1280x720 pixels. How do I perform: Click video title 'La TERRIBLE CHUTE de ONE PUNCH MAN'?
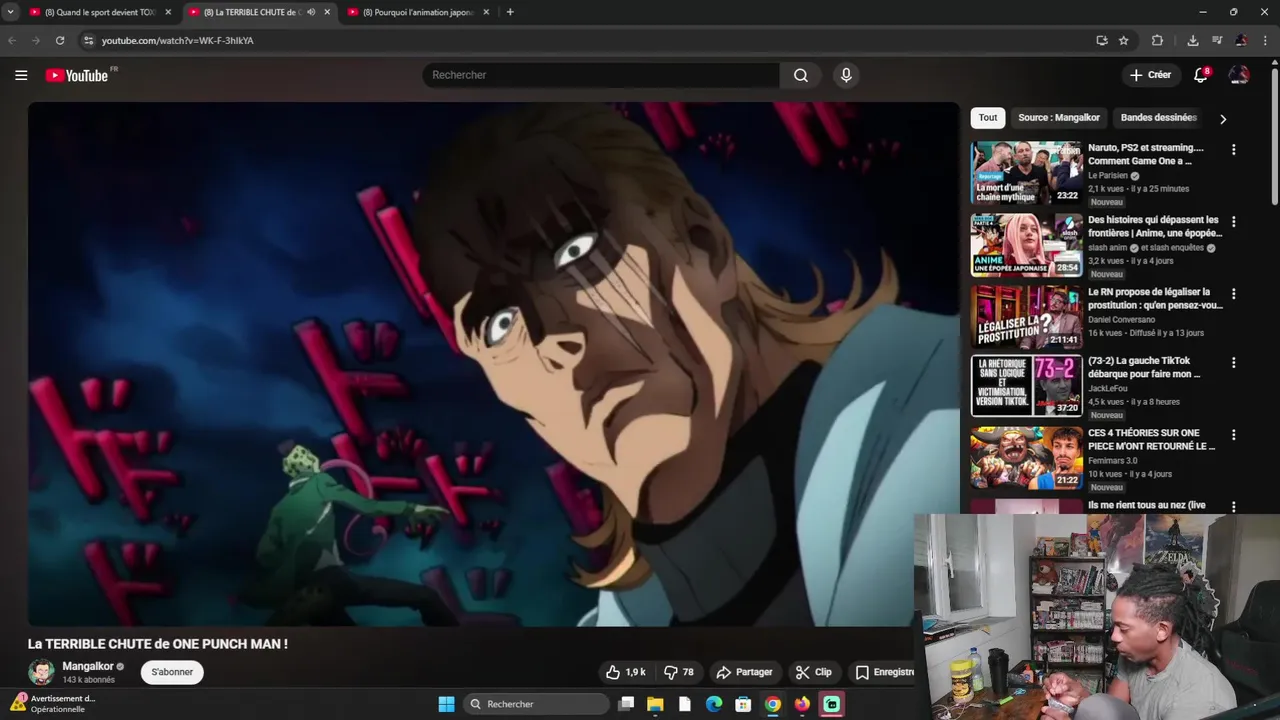click(157, 644)
